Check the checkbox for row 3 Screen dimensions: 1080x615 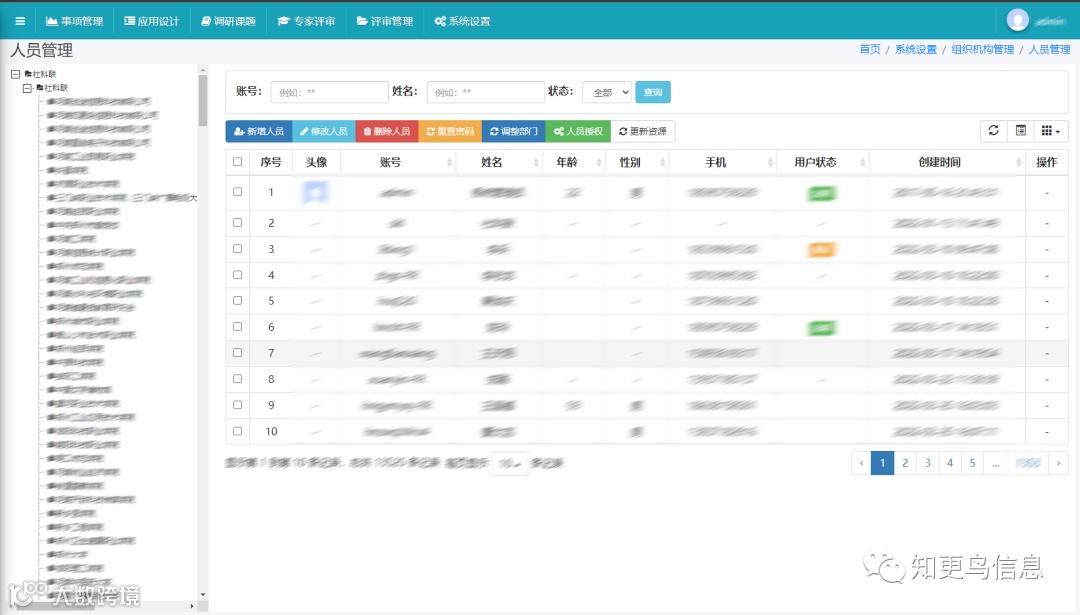[x=238, y=249]
